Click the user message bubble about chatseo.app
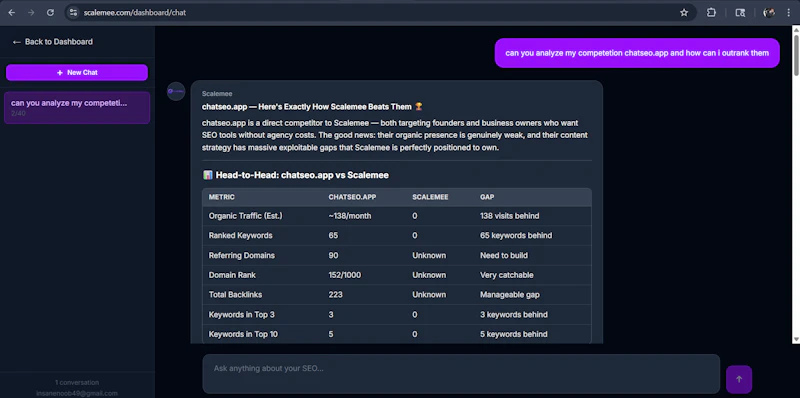The image size is (800, 398). click(x=637, y=53)
